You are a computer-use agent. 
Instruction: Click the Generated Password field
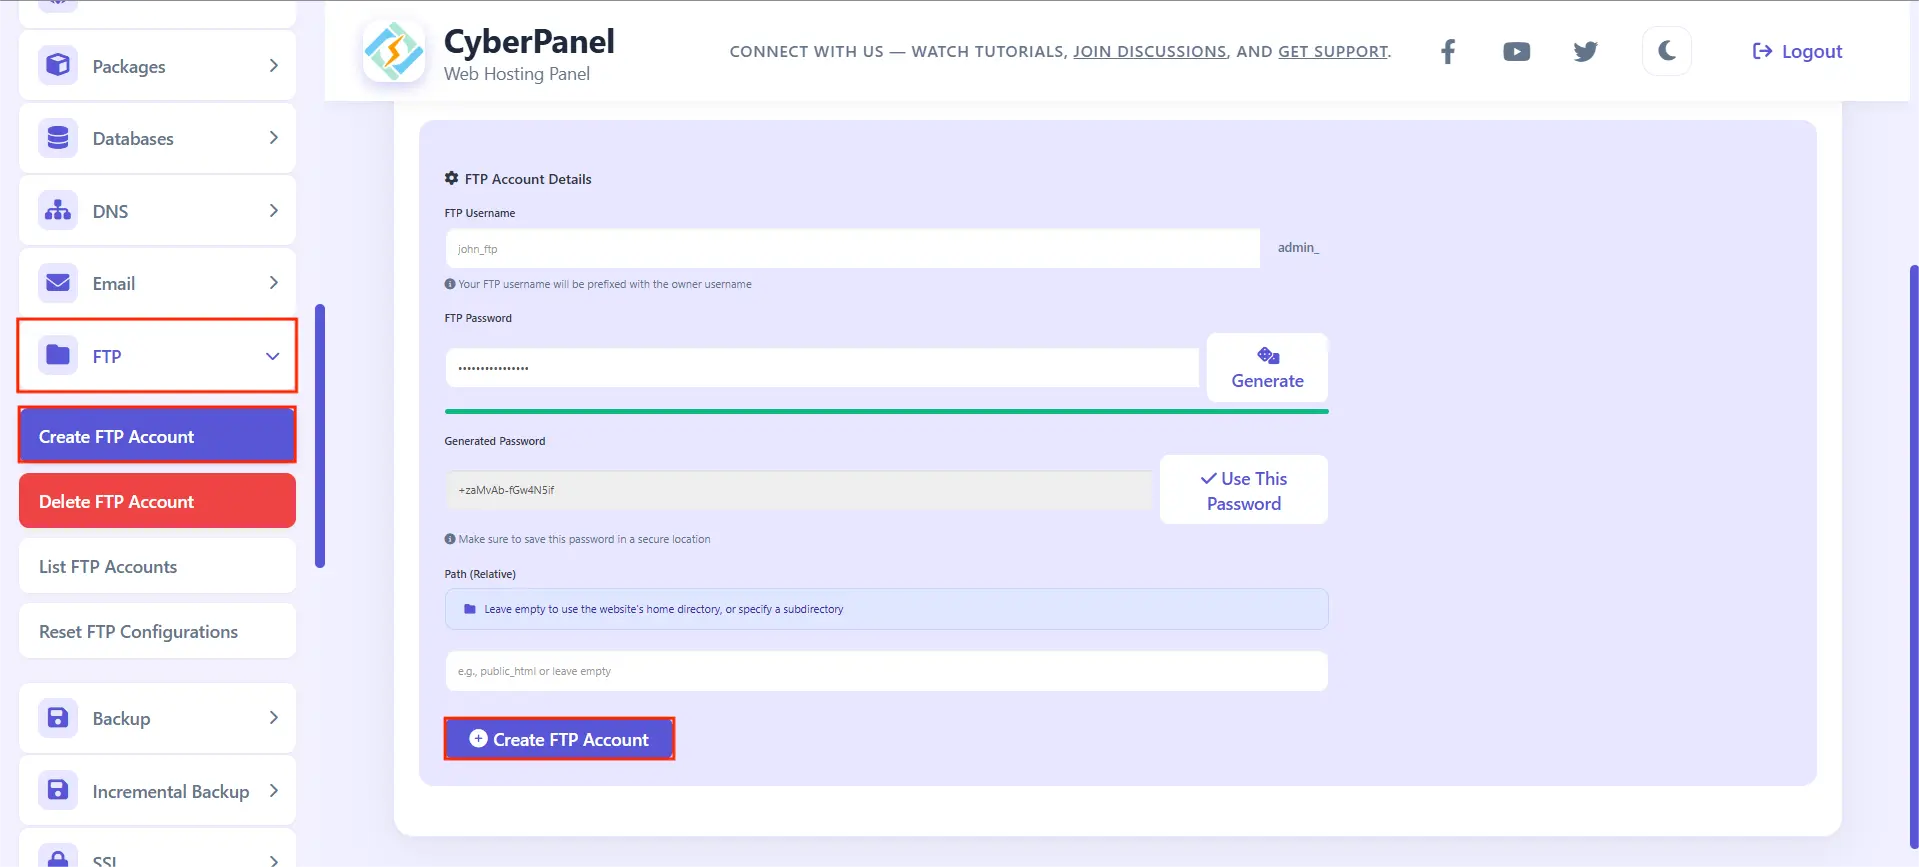(798, 490)
